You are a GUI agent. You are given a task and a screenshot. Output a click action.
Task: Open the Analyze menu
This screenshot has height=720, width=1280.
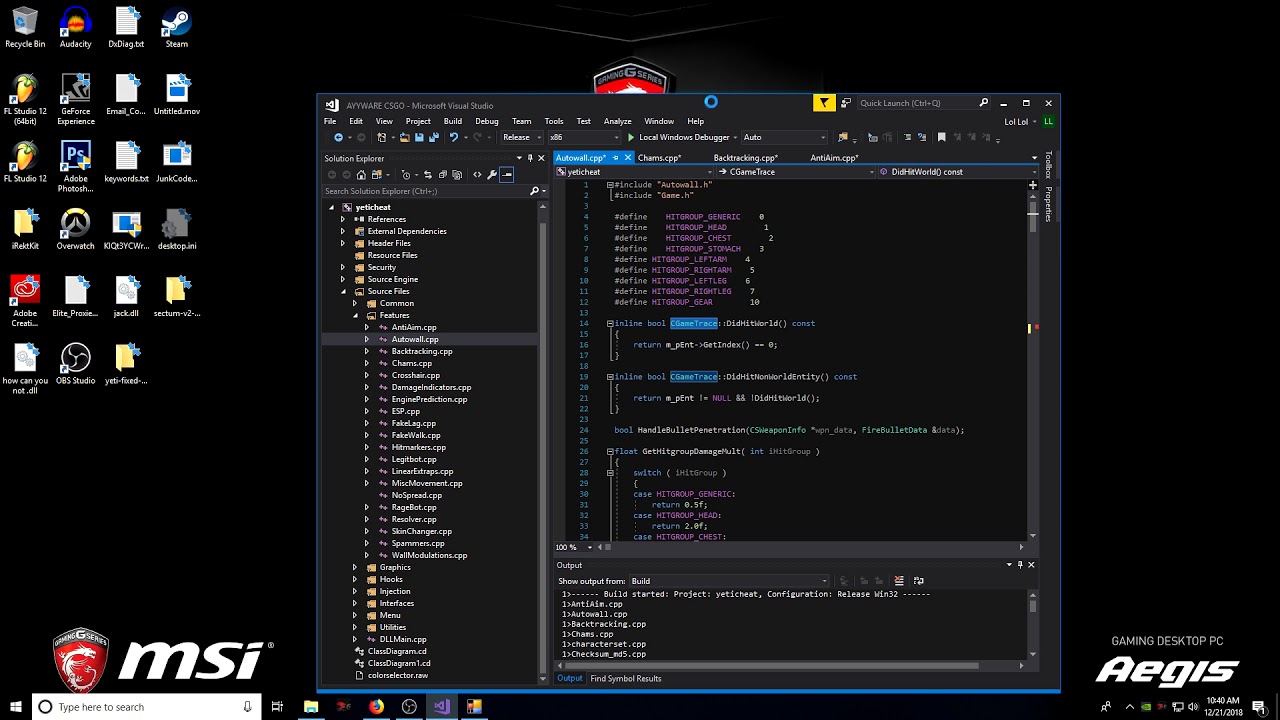point(617,121)
